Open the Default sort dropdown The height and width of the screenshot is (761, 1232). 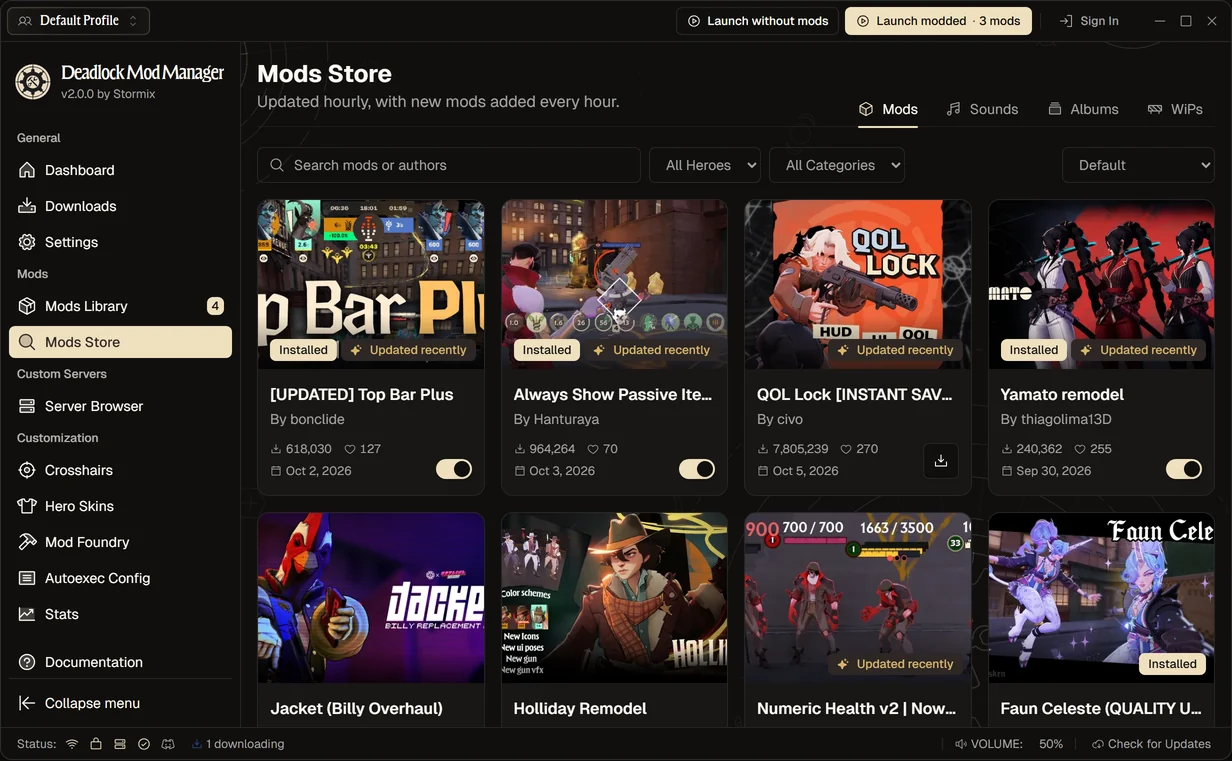[1138, 165]
